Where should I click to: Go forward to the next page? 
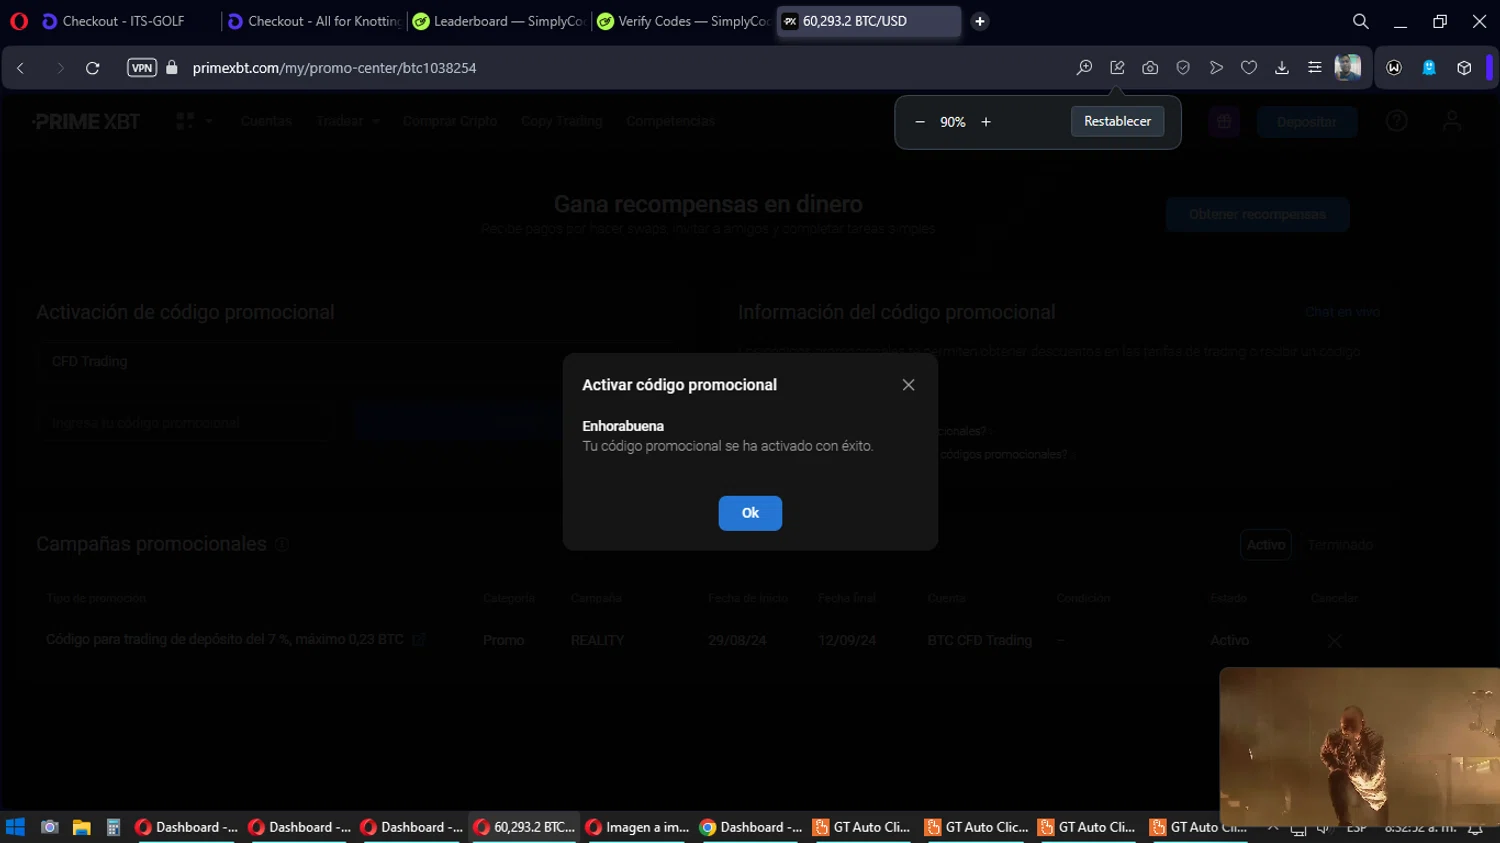(60, 68)
